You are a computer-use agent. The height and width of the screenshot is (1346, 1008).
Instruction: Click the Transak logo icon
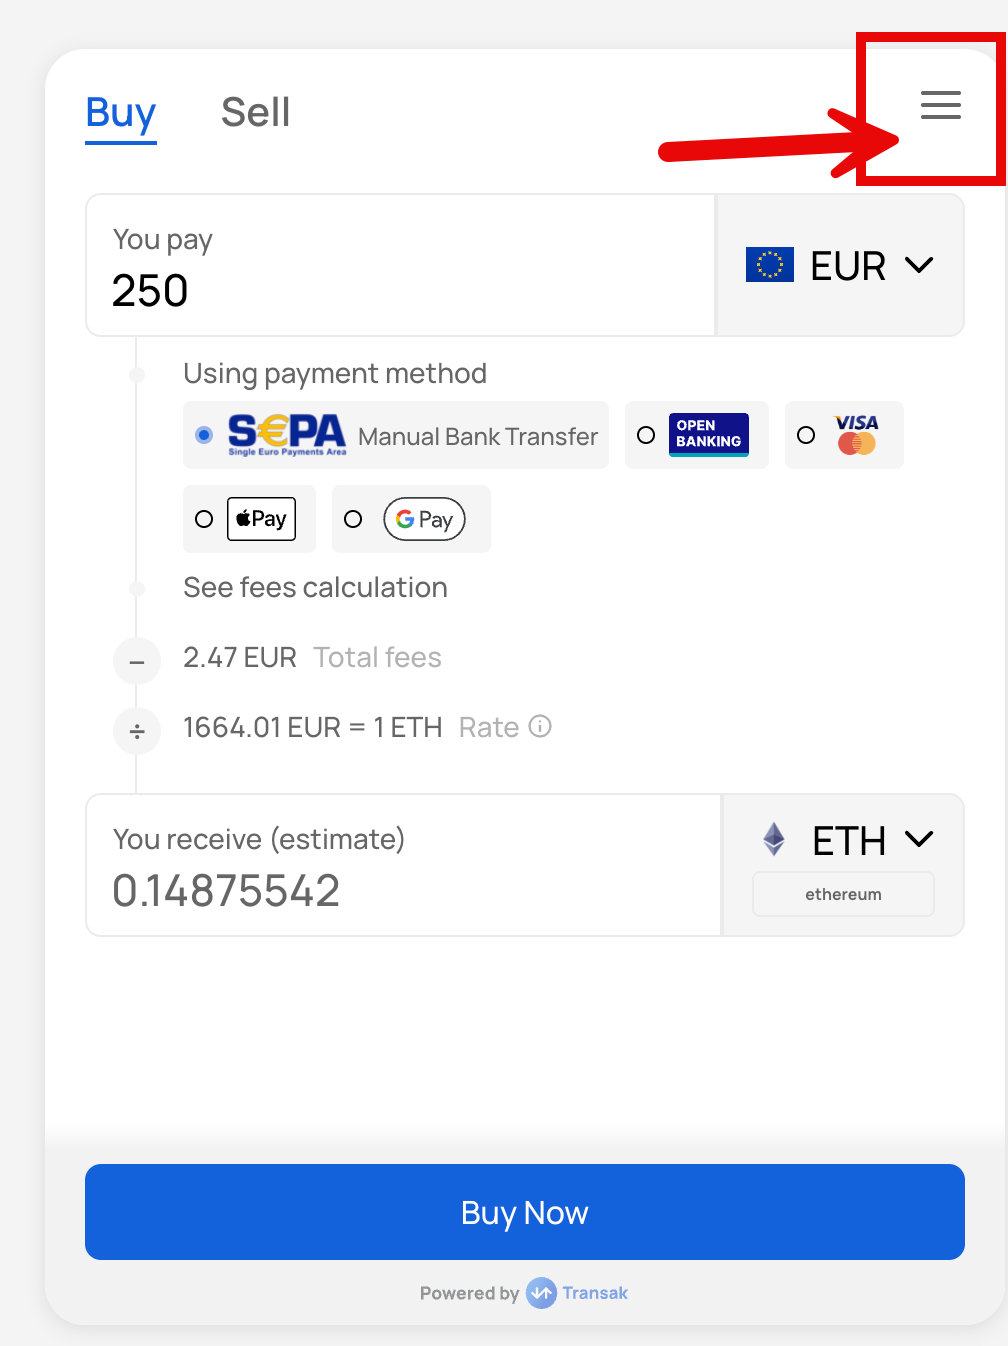pyautogui.click(x=541, y=1293)
